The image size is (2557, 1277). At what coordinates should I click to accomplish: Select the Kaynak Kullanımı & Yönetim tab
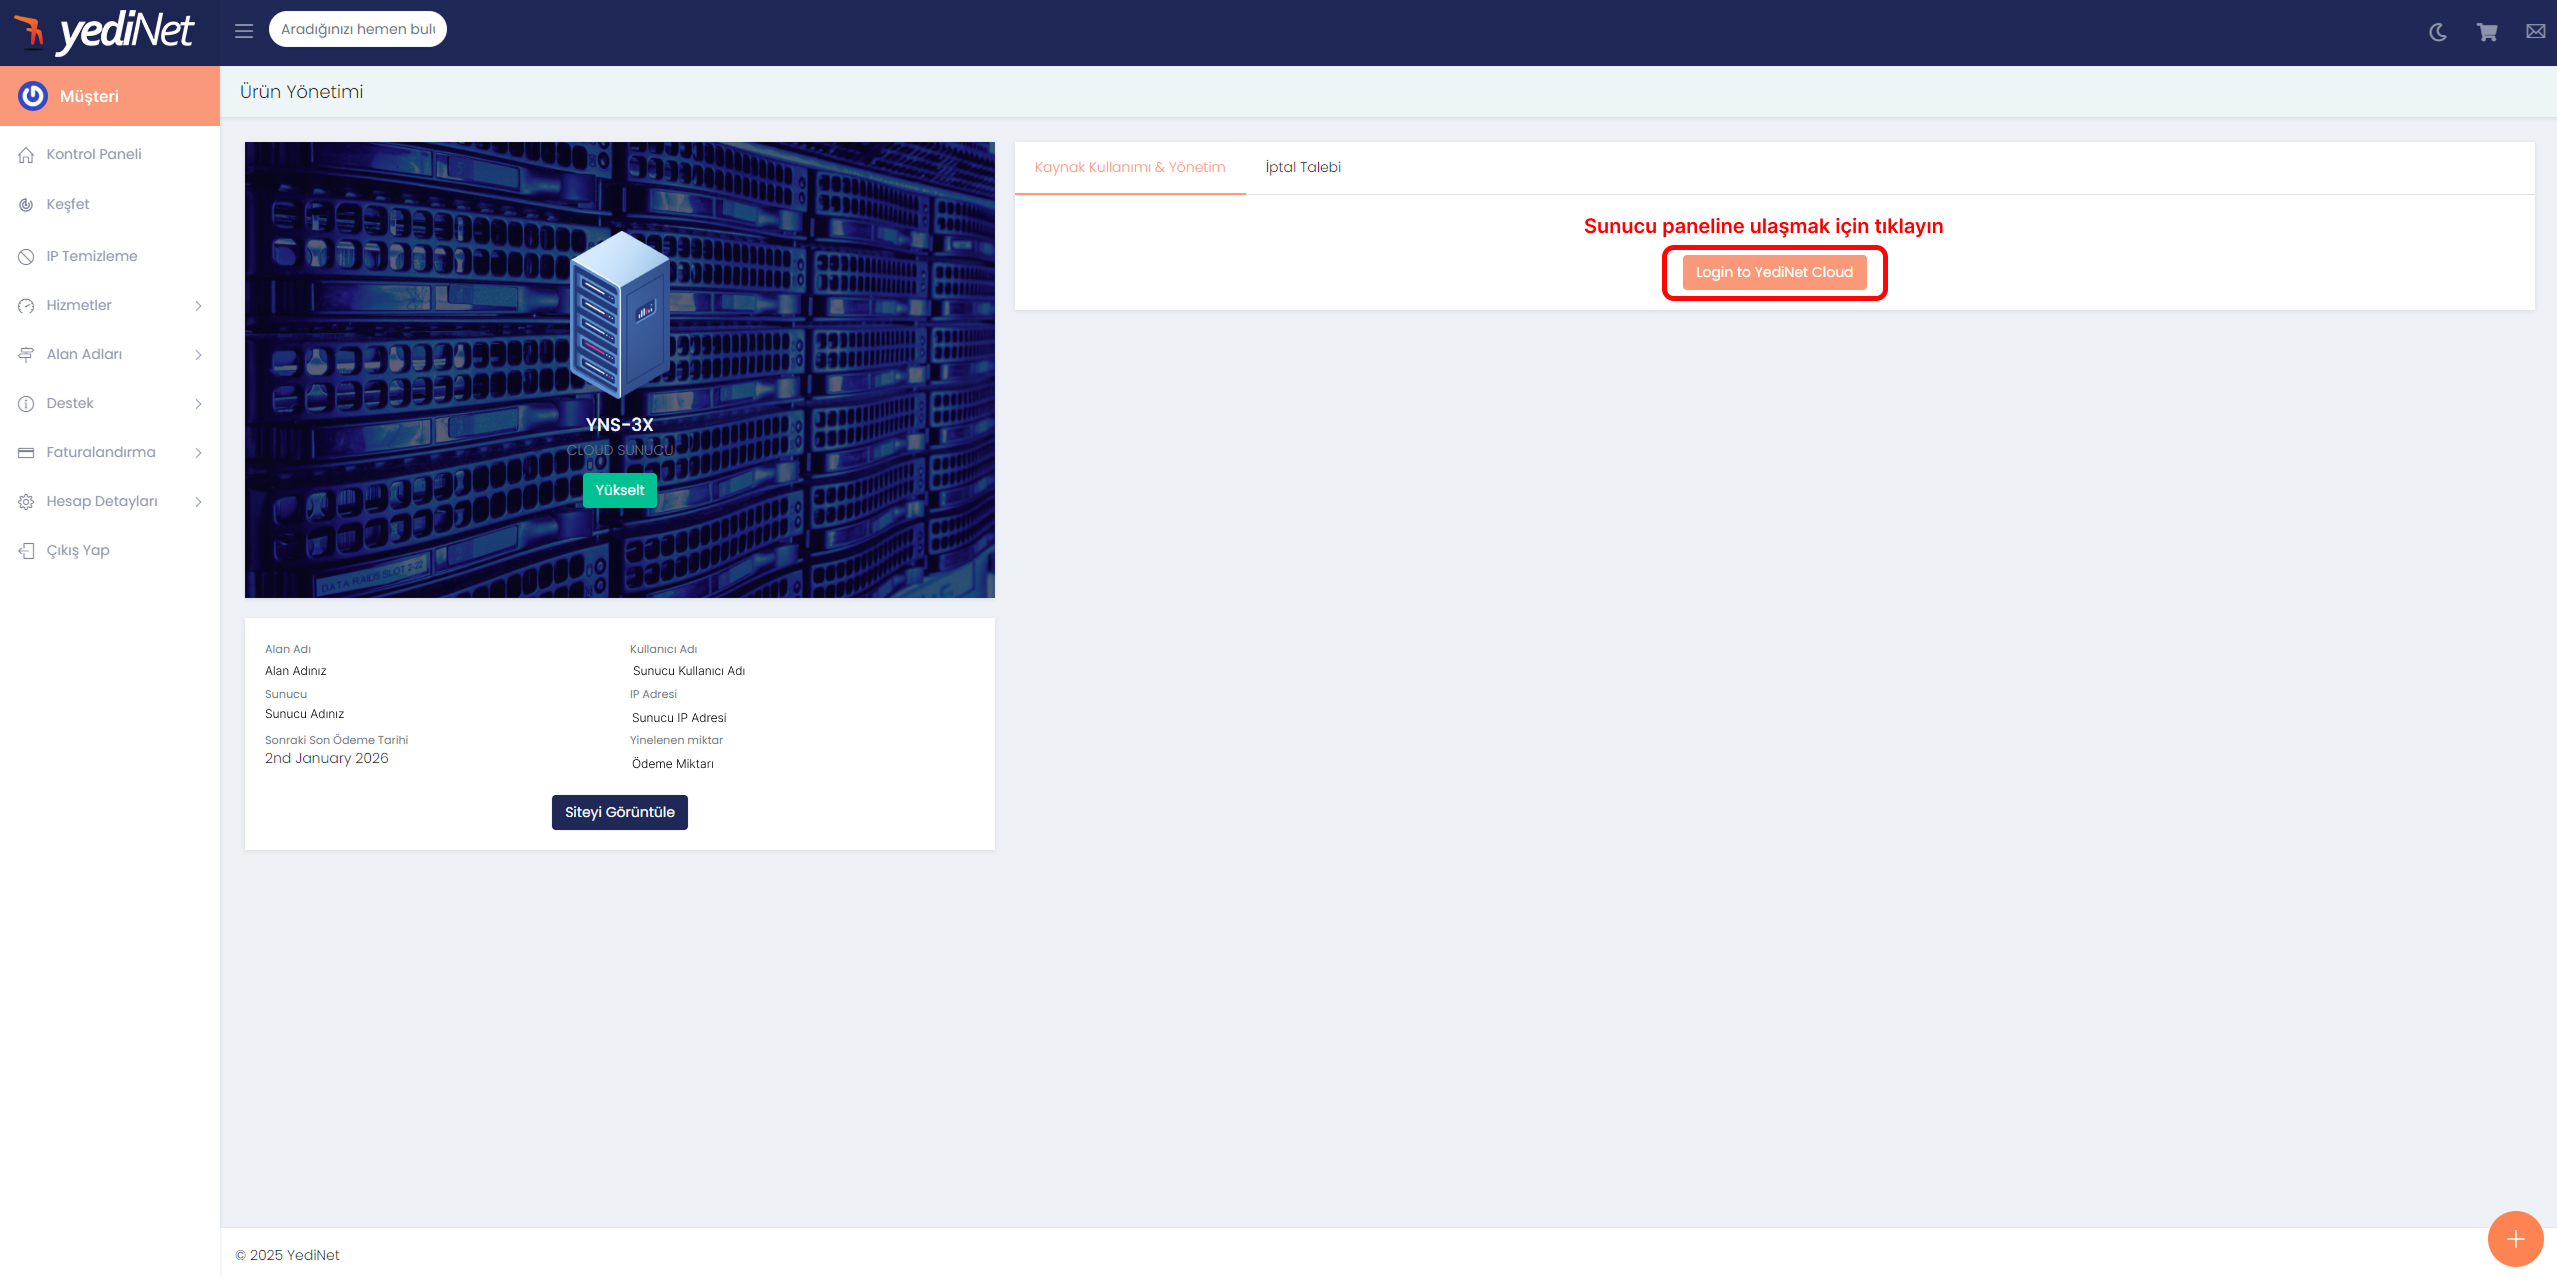[x=1129, y=167]
